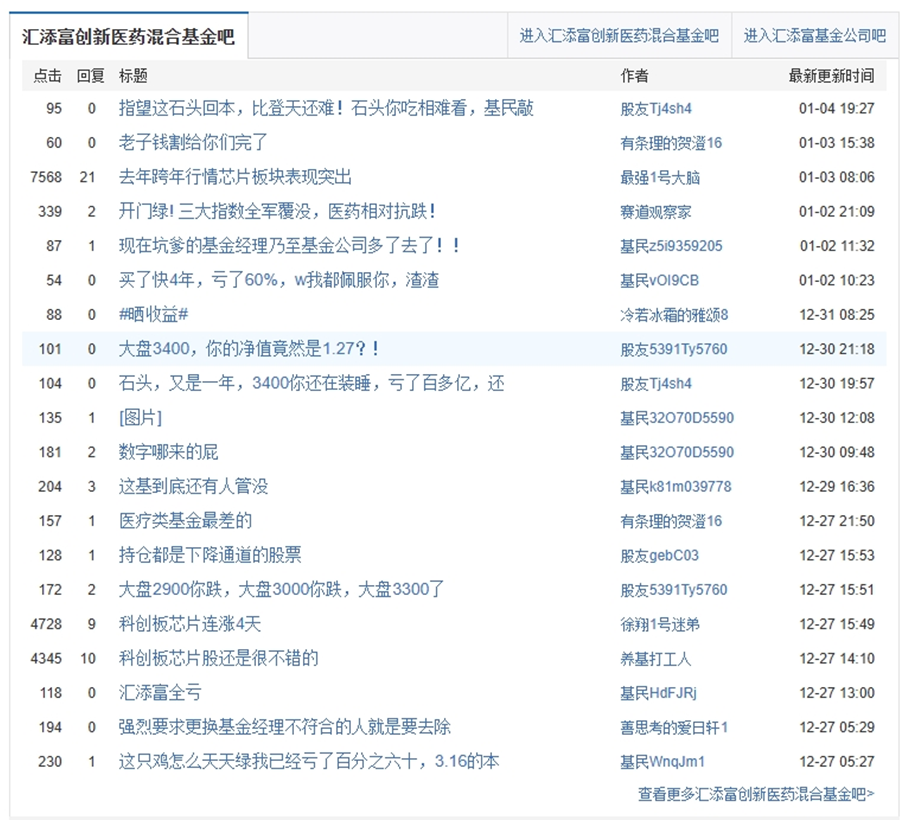Open author profile 赛道观察家

(656, 212)
